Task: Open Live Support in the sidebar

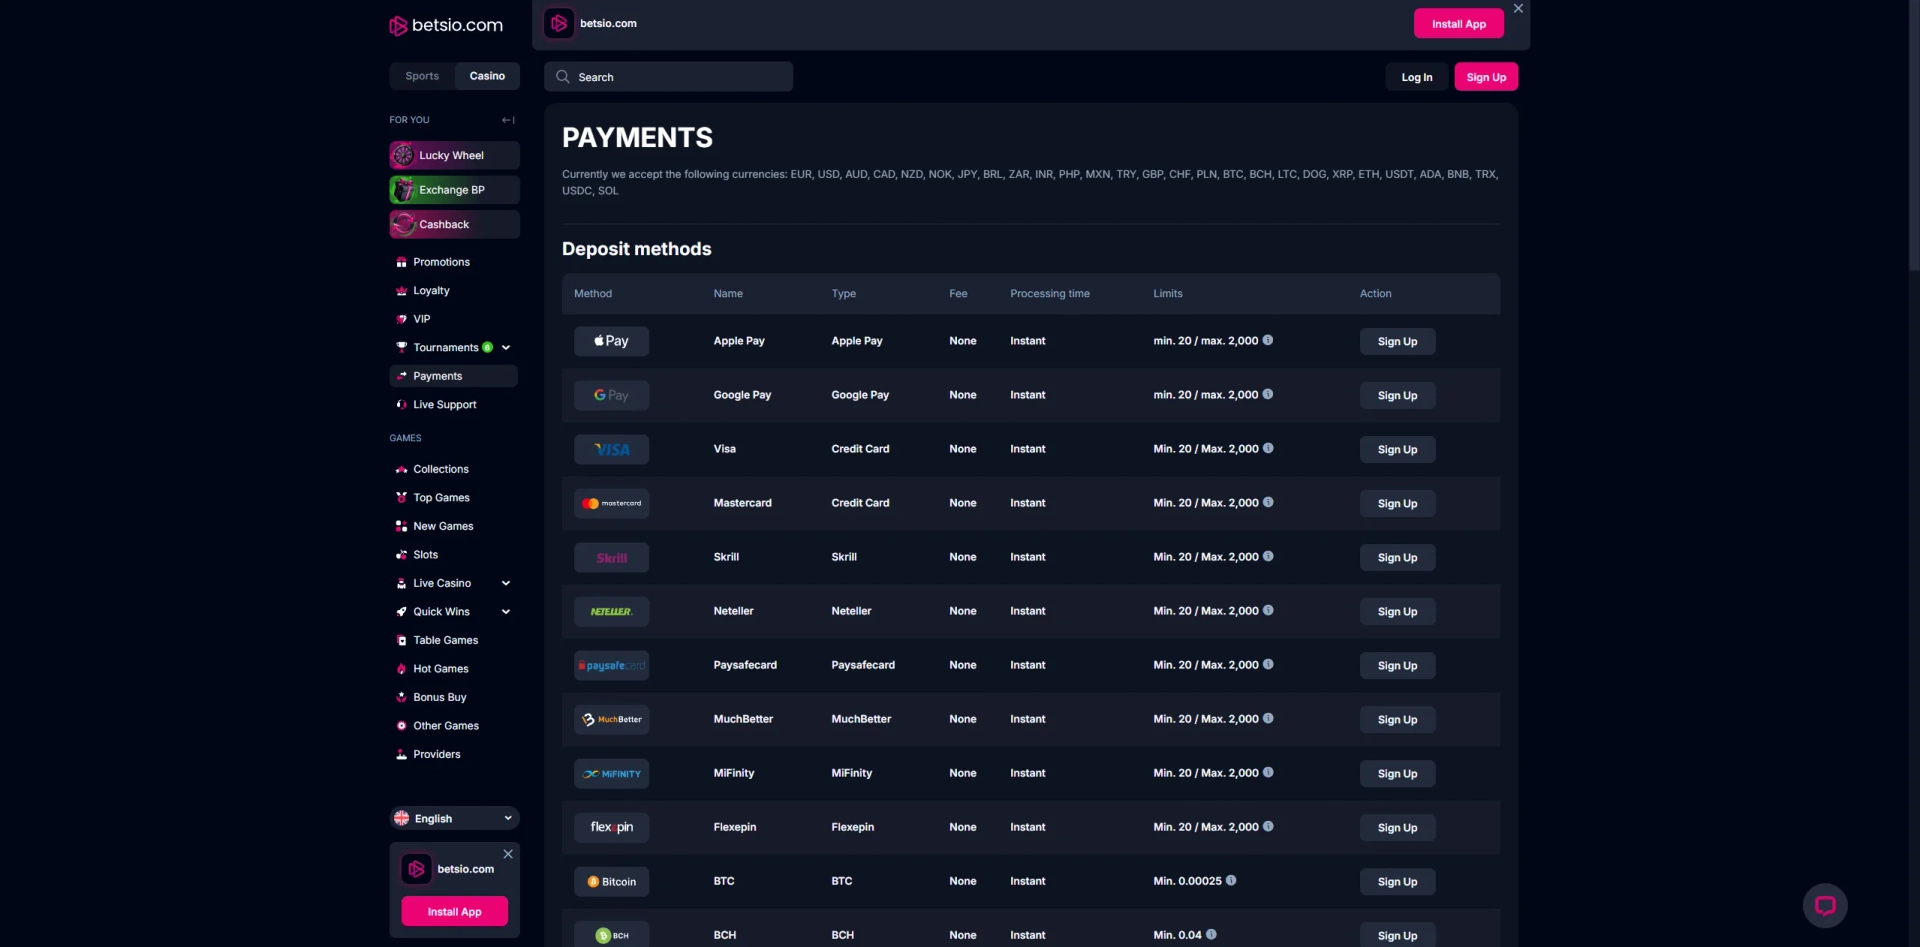Action: pyautogui.click(x=444, y=405)
